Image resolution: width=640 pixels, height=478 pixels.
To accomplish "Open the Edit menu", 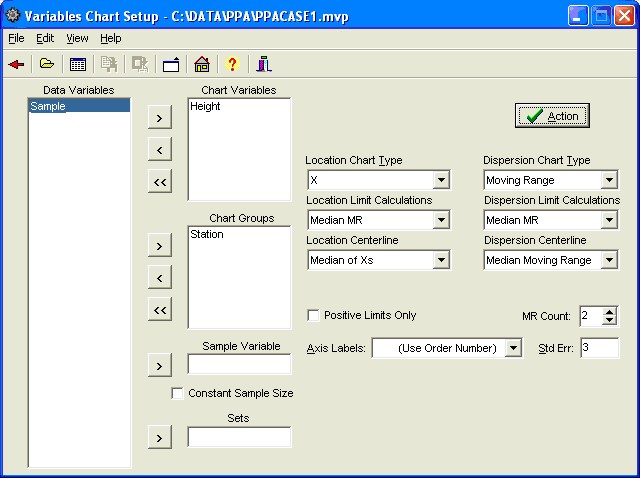I will point(45,38).
